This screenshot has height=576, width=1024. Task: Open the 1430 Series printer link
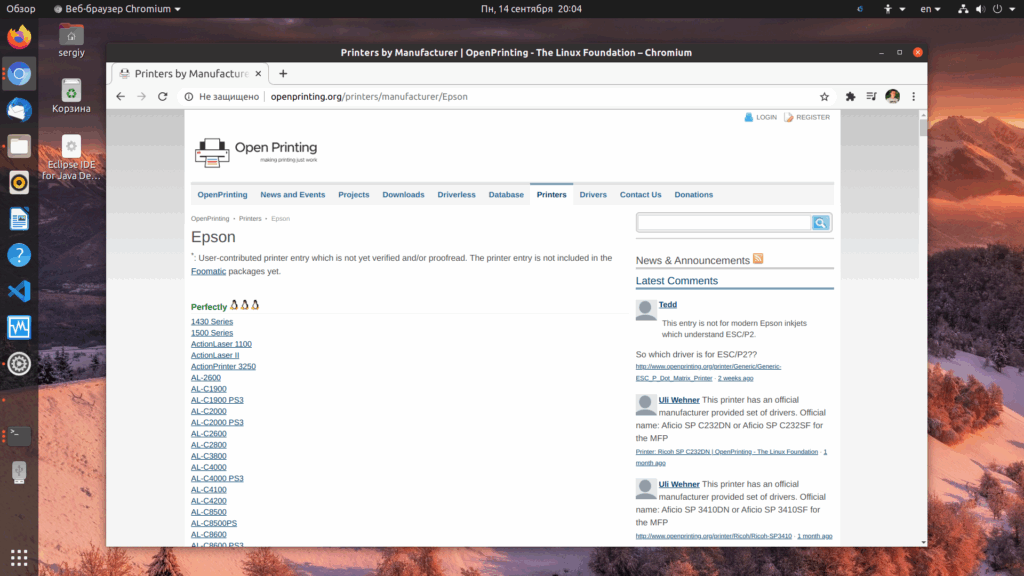pos(212,322)
